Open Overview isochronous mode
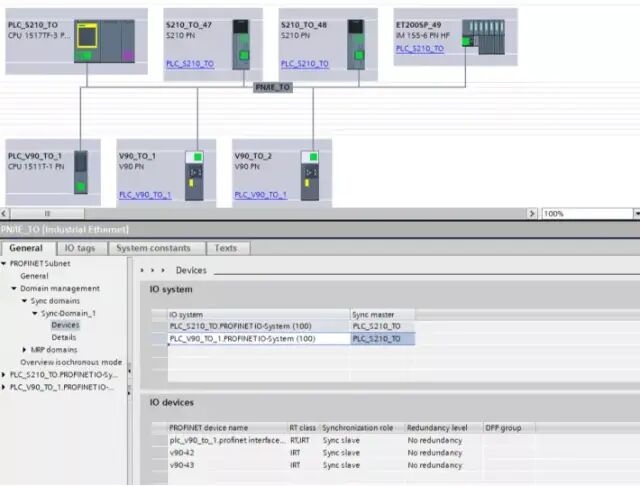This screenshot has height=486, width=640. [71, 362]
